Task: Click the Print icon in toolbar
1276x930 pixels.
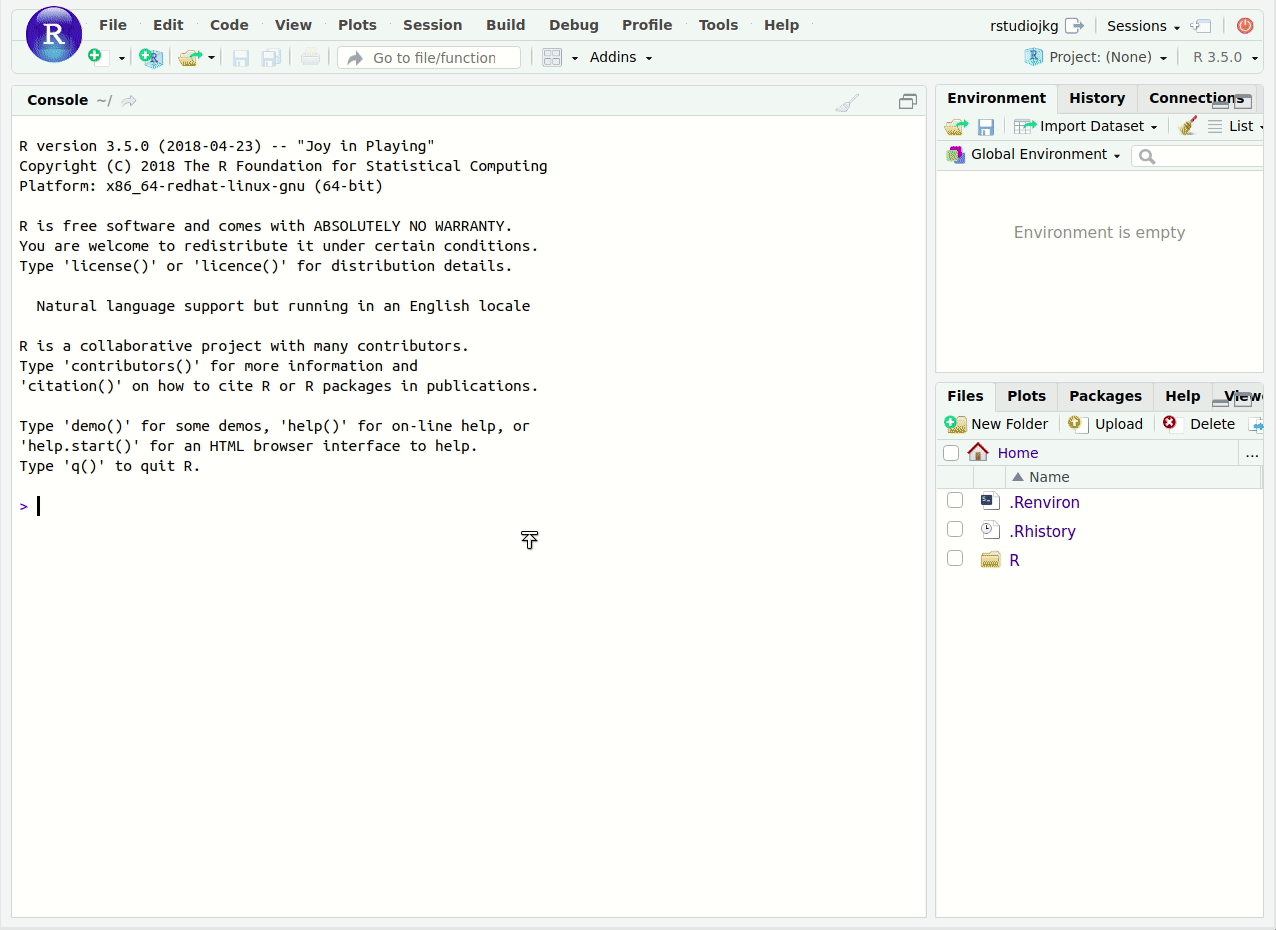Action: [310, 58]
